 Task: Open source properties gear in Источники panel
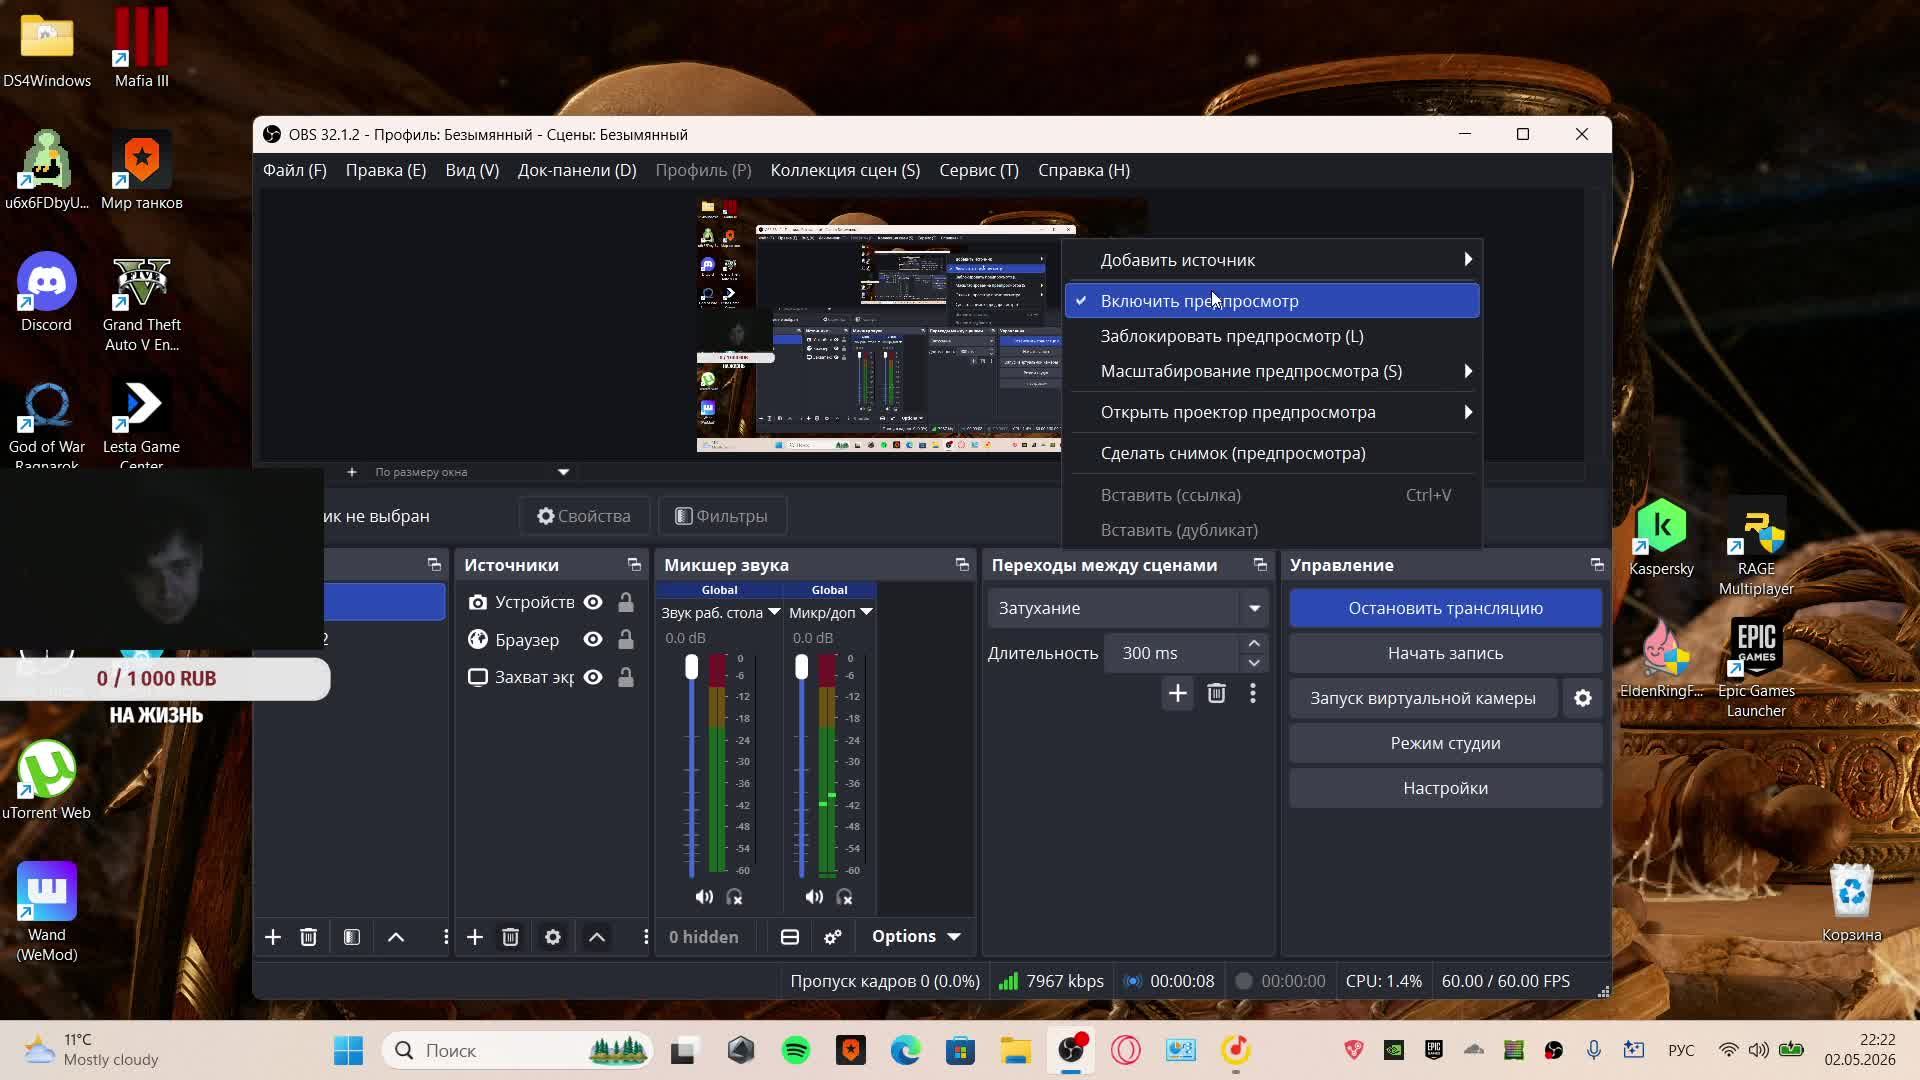click(552, 937)
